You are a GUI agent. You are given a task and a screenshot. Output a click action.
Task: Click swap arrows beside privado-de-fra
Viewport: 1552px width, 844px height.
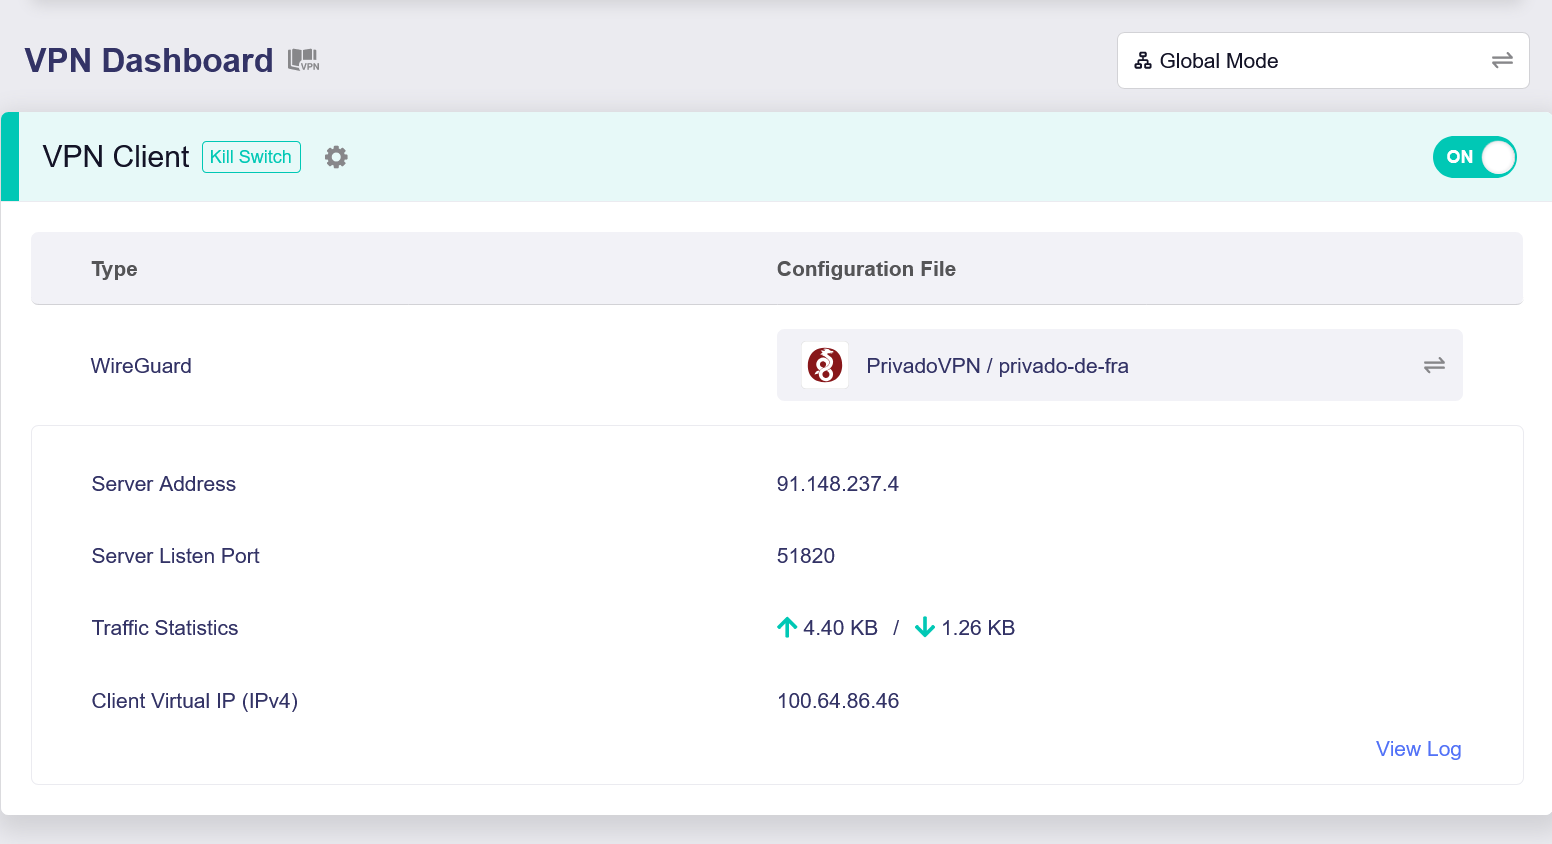[x=1434, y=366]
